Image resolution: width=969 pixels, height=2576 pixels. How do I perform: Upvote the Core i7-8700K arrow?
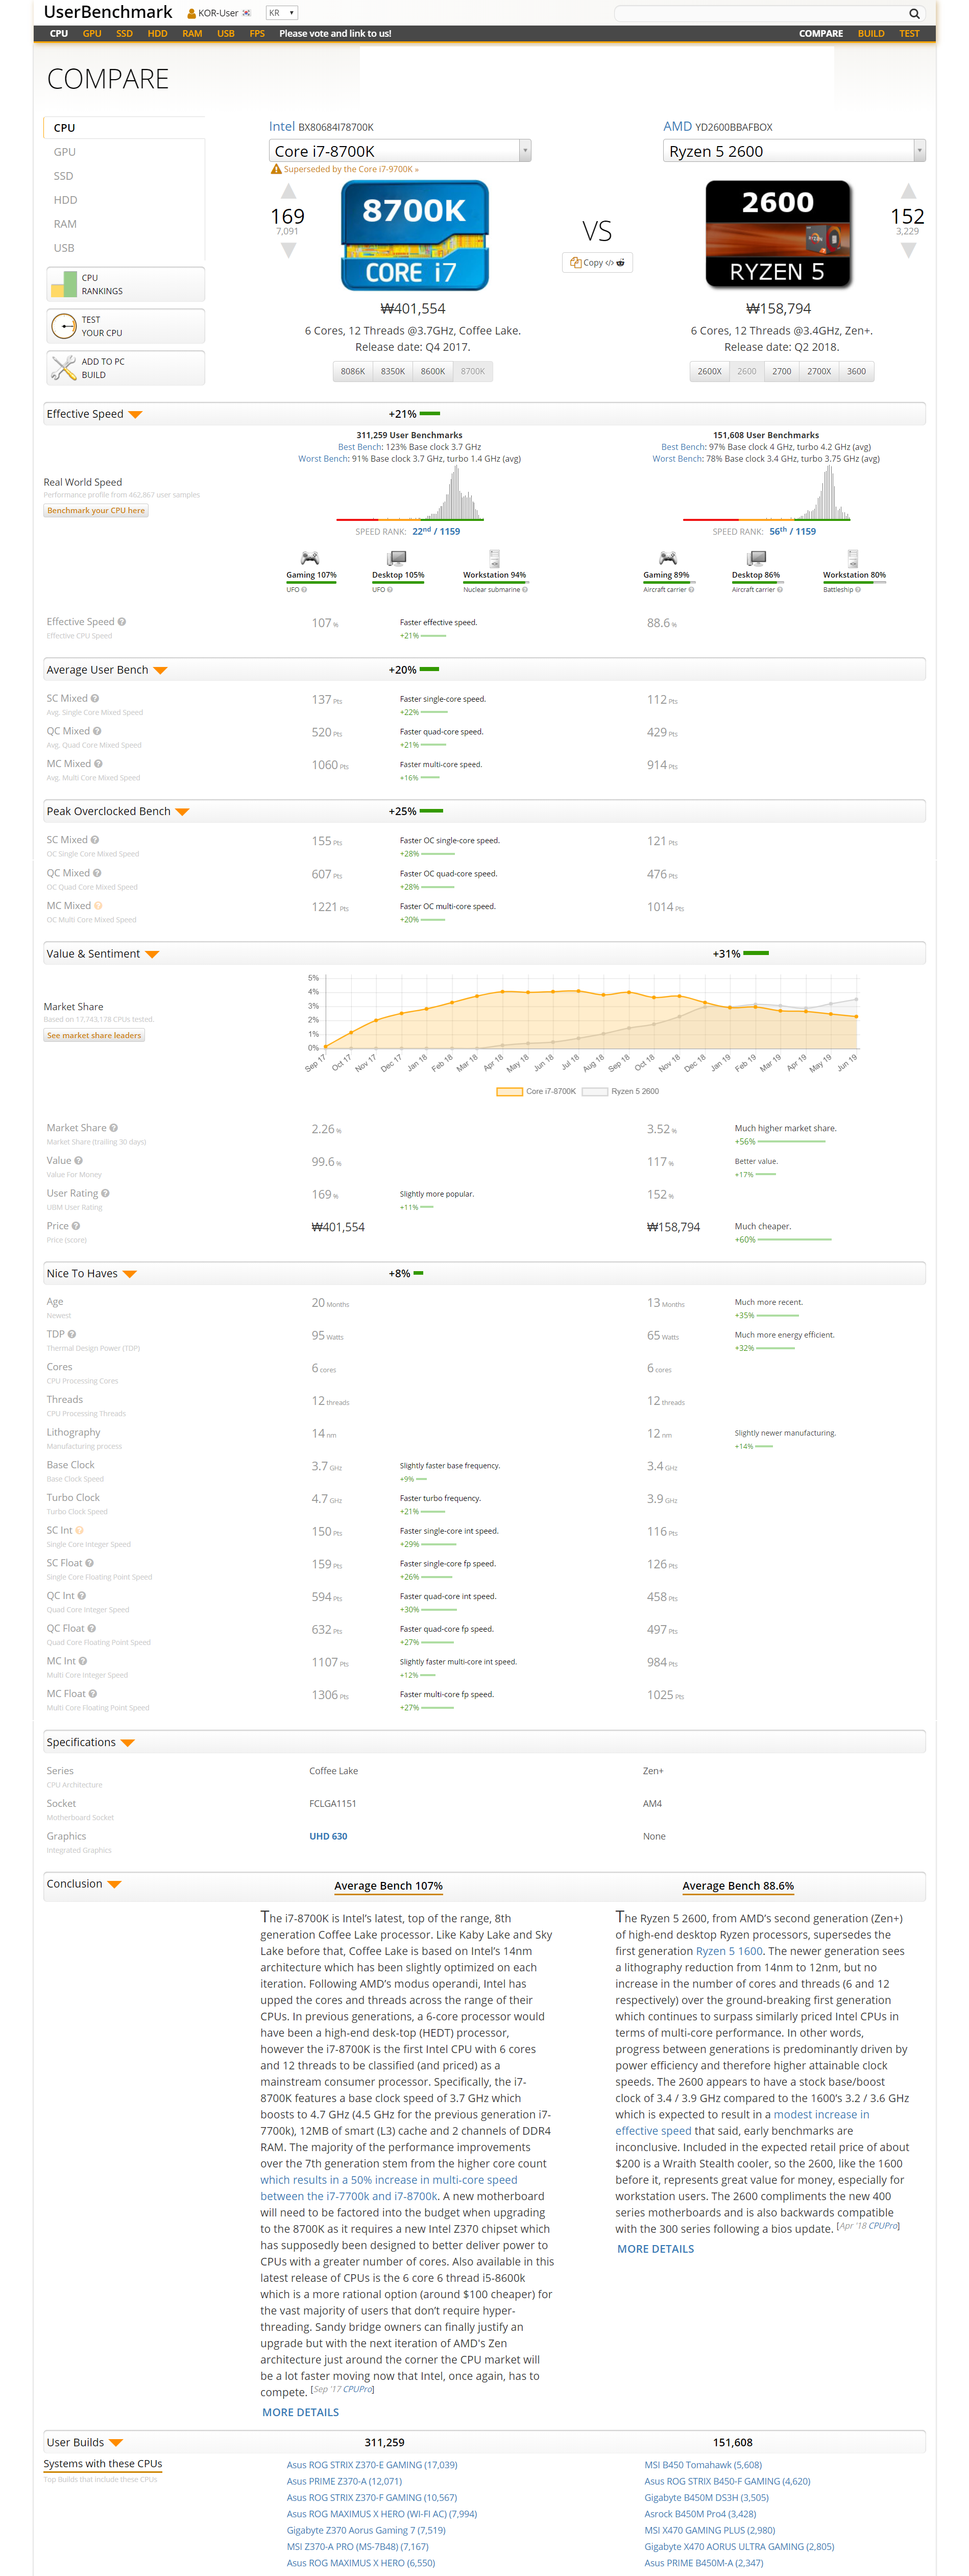coord(288,192)
